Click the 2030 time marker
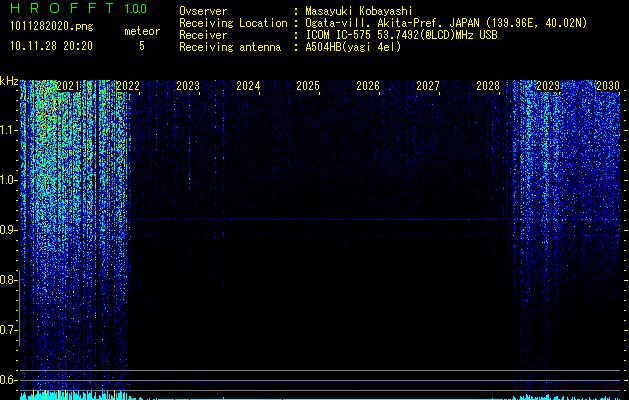Viewport: 629px width, 400px height. pos(608,86)
